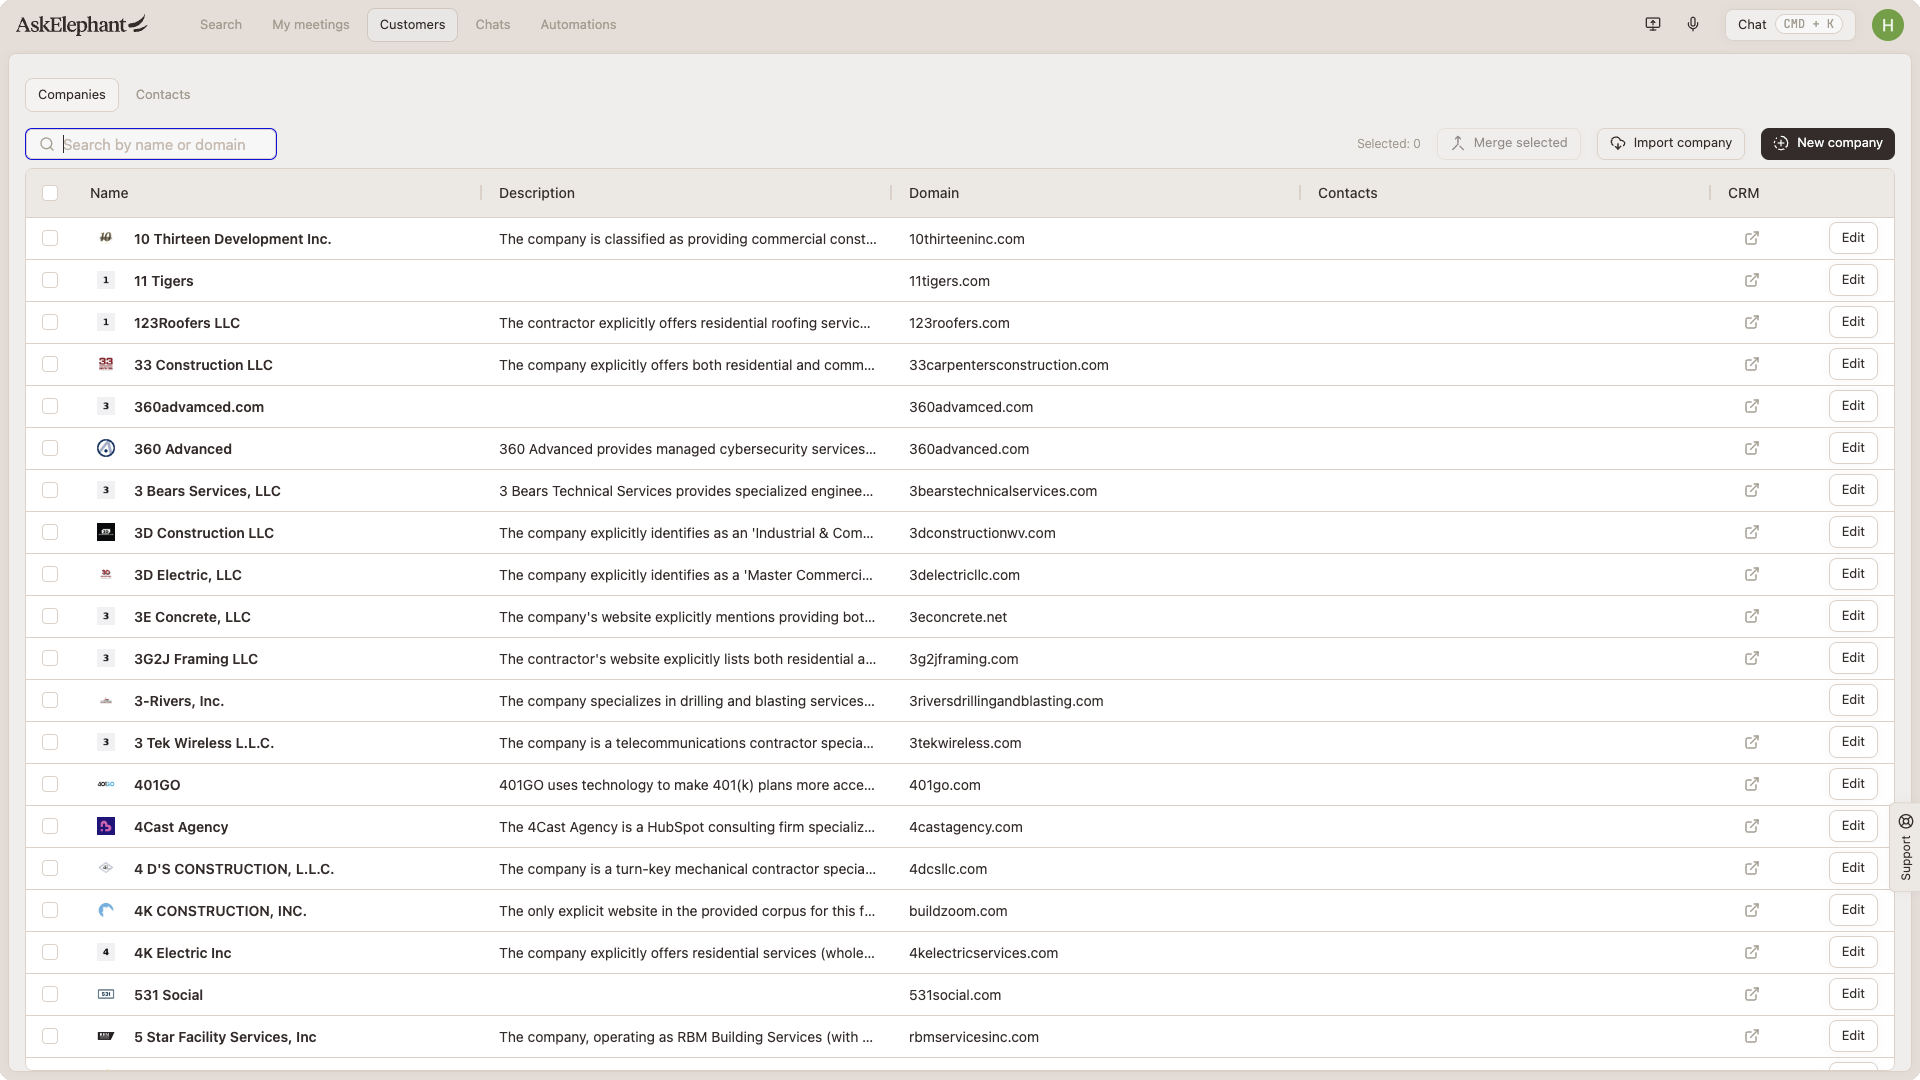
Task: Click the 360 Advanced company logo
Action: pos(106,448)
